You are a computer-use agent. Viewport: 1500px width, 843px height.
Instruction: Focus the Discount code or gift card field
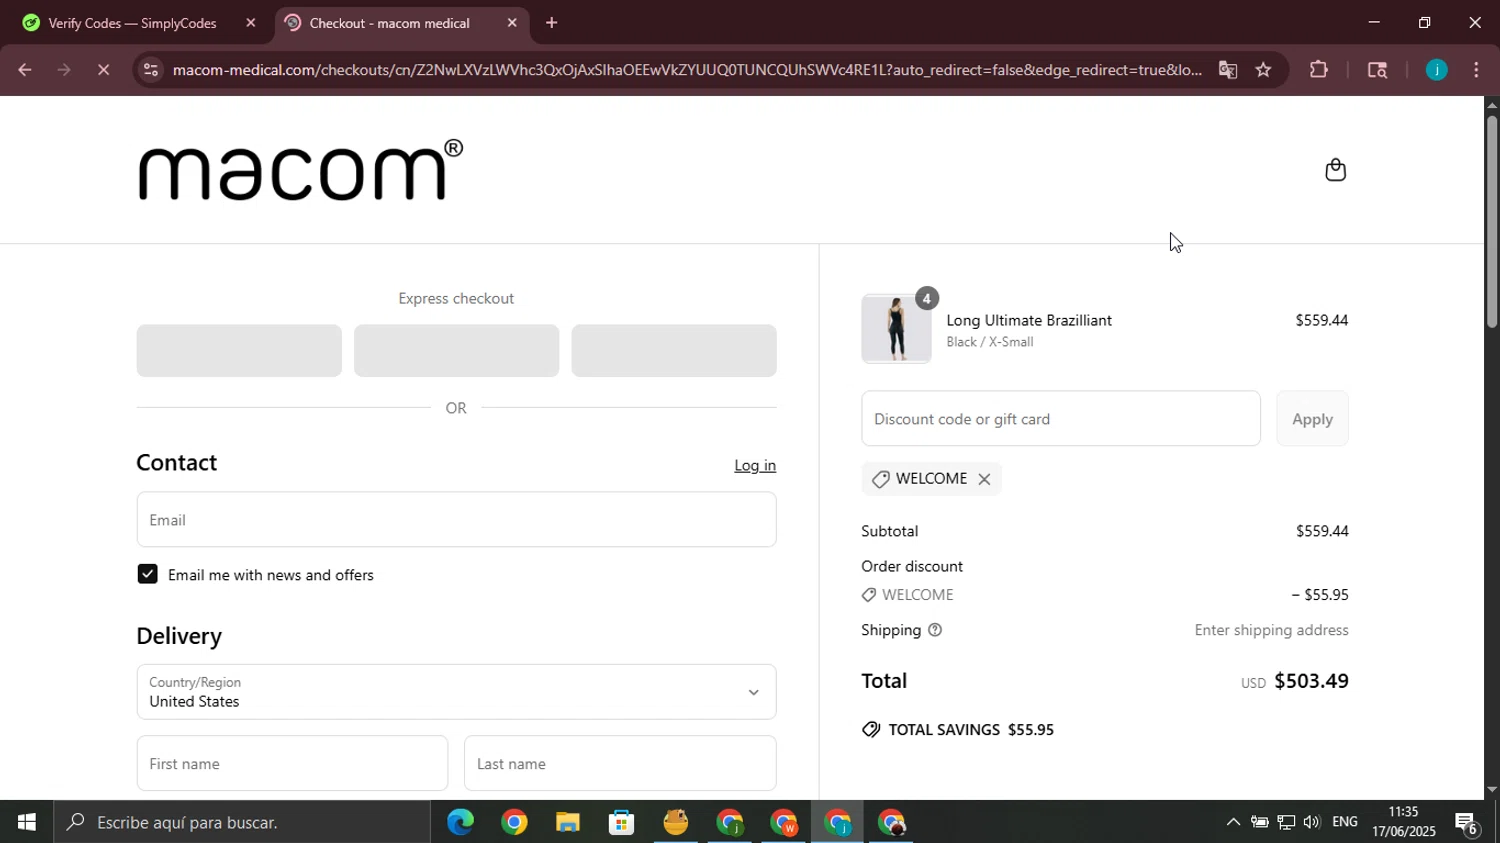1061,419
